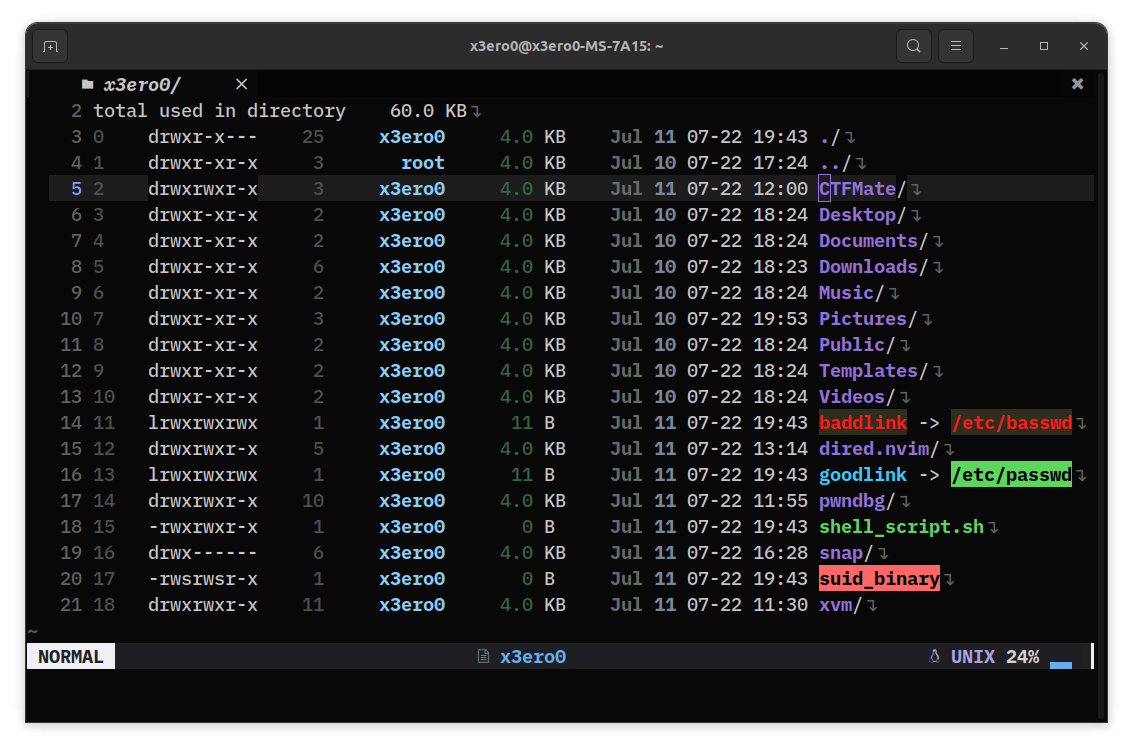This screenshot has height=751, width=1133.
Task: Close the x3ero0/ tab with its X
Action: 241,84
